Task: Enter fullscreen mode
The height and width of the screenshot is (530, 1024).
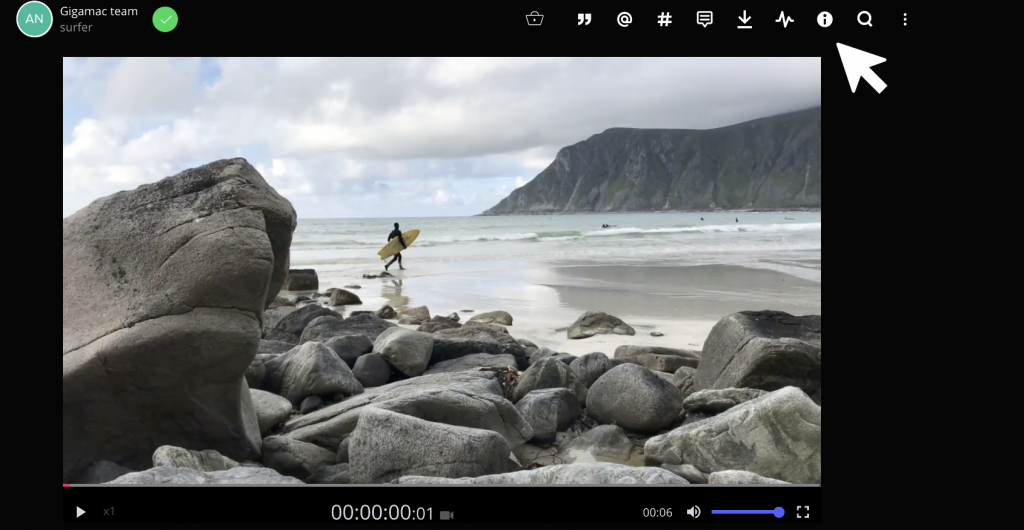Action: (803, 512)
